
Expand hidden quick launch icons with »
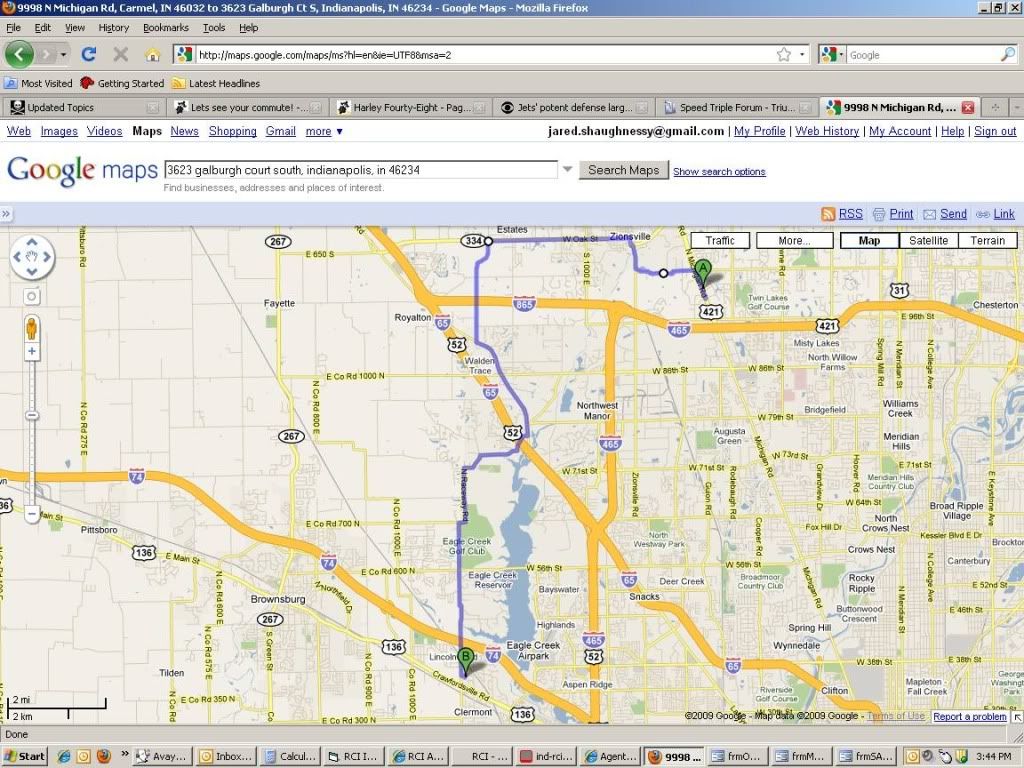pos(125,754)
